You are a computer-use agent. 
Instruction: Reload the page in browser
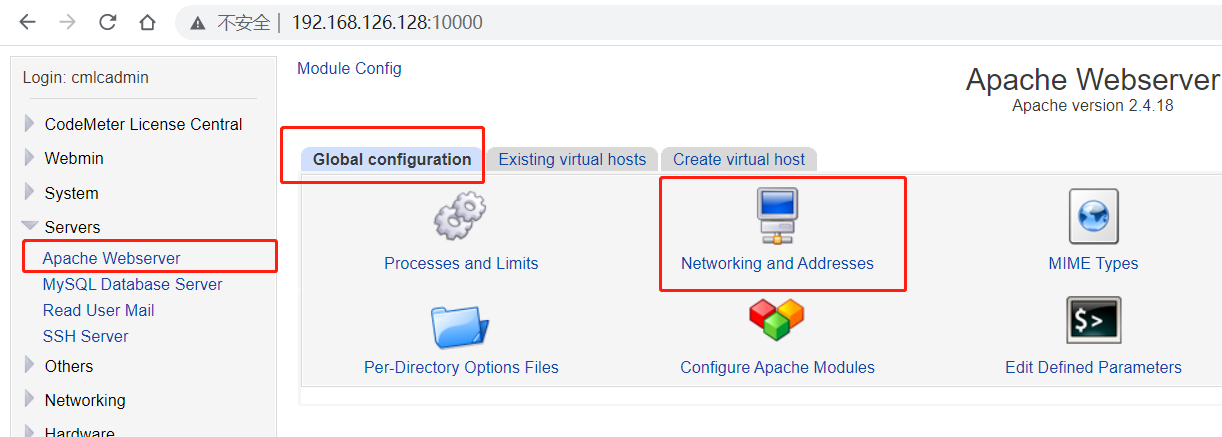107,22
